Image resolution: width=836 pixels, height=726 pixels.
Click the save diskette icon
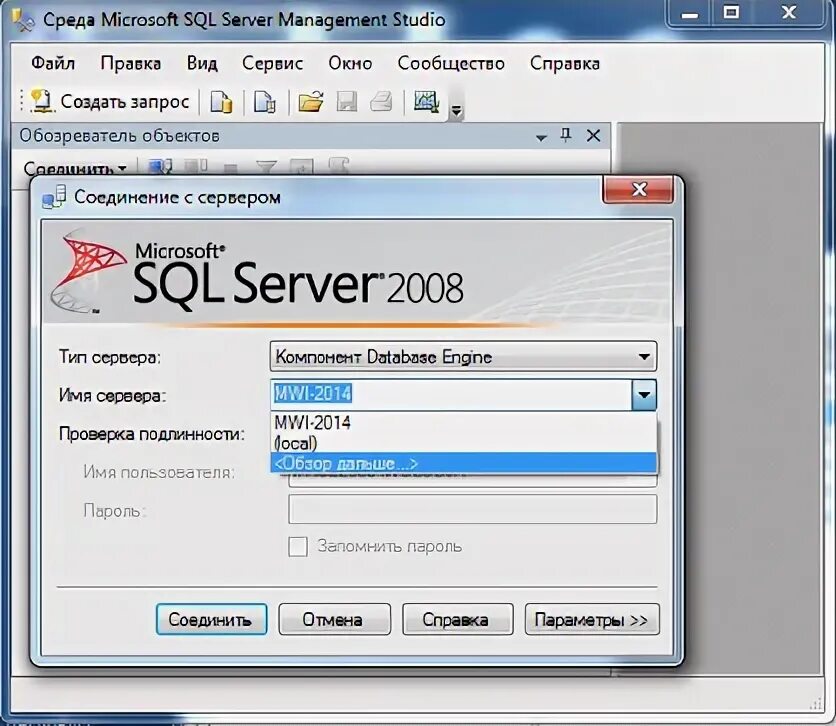coord(347,101)
